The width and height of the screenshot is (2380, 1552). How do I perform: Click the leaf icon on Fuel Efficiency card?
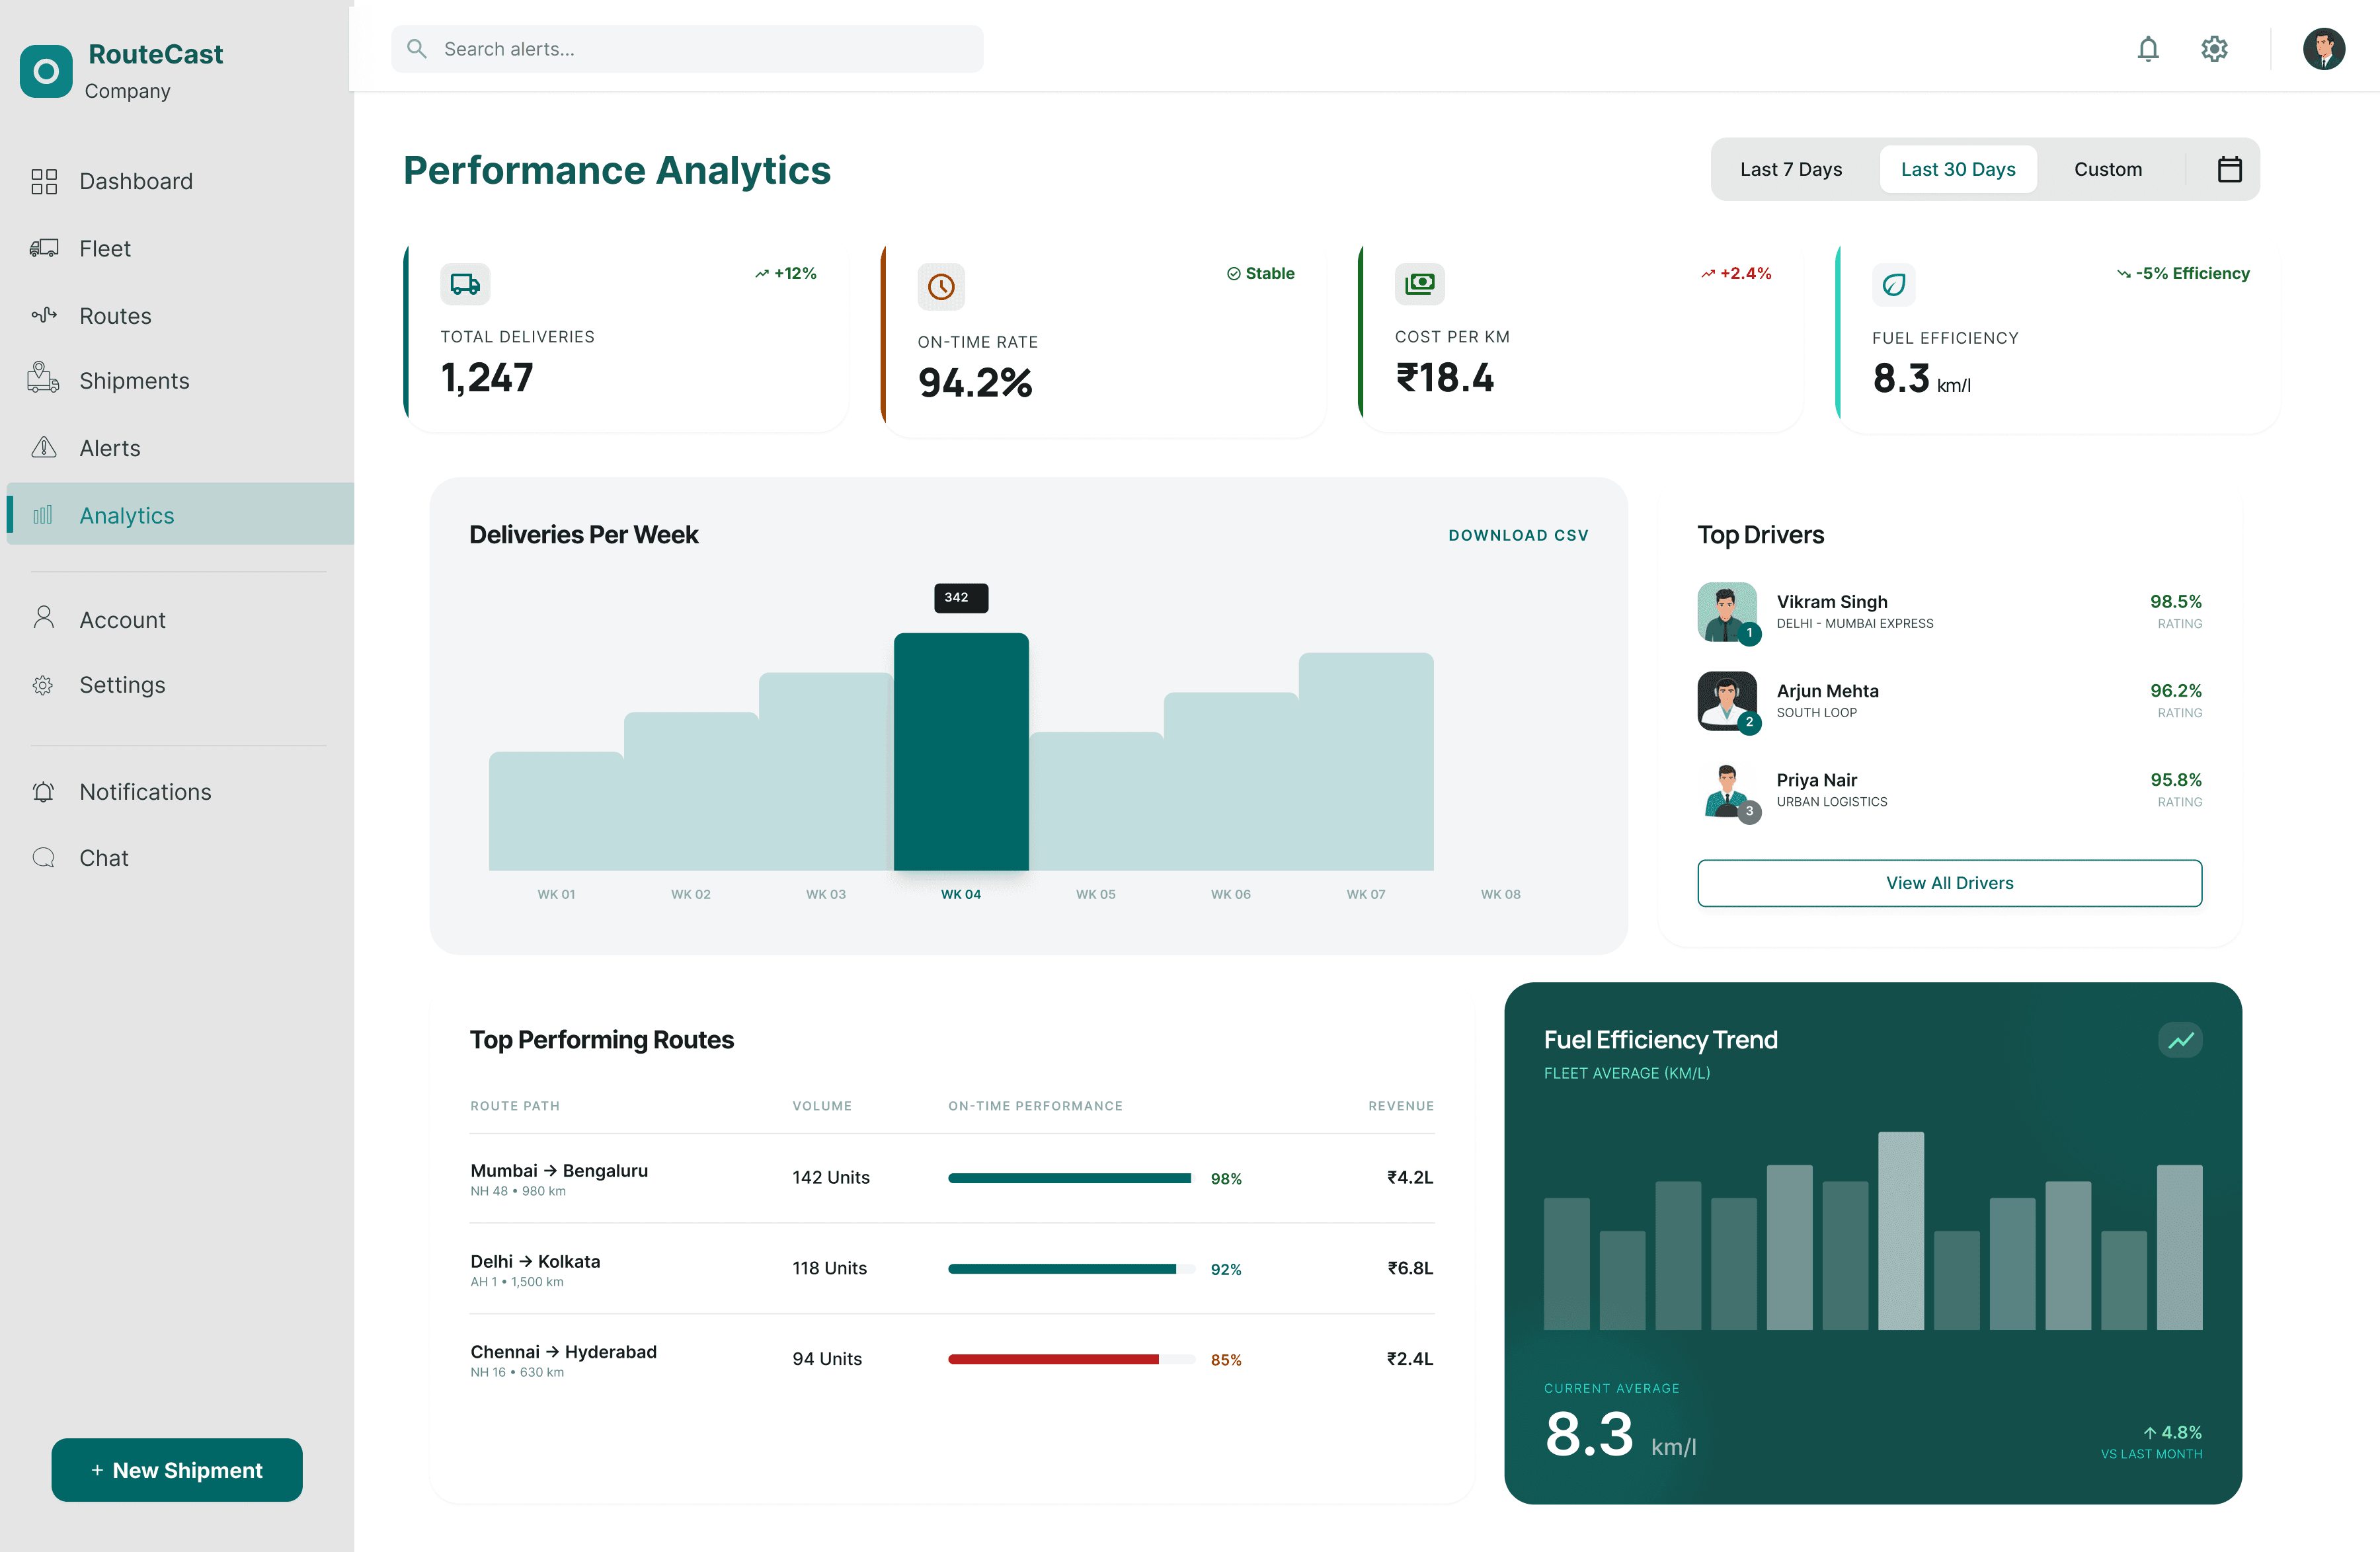pos(1893,285)
